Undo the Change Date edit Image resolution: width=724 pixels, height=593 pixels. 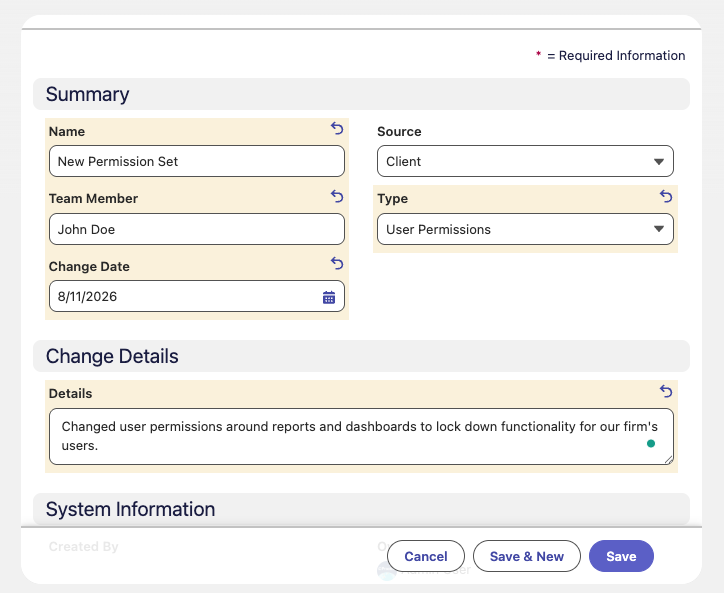(337, 263)
